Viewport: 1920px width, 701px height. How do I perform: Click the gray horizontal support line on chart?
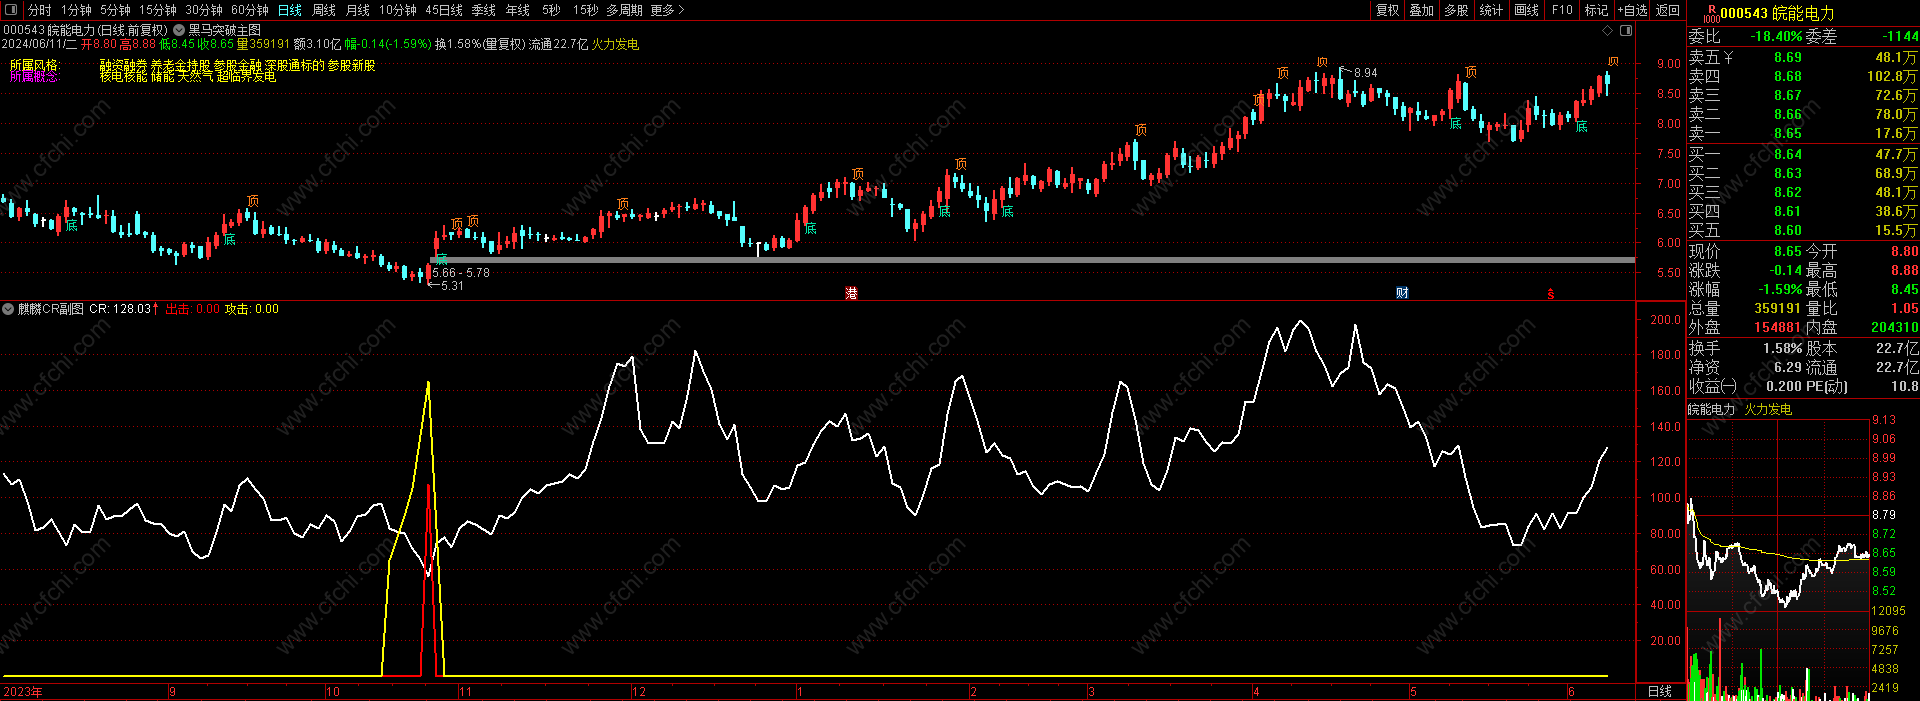pos(1032,260)
